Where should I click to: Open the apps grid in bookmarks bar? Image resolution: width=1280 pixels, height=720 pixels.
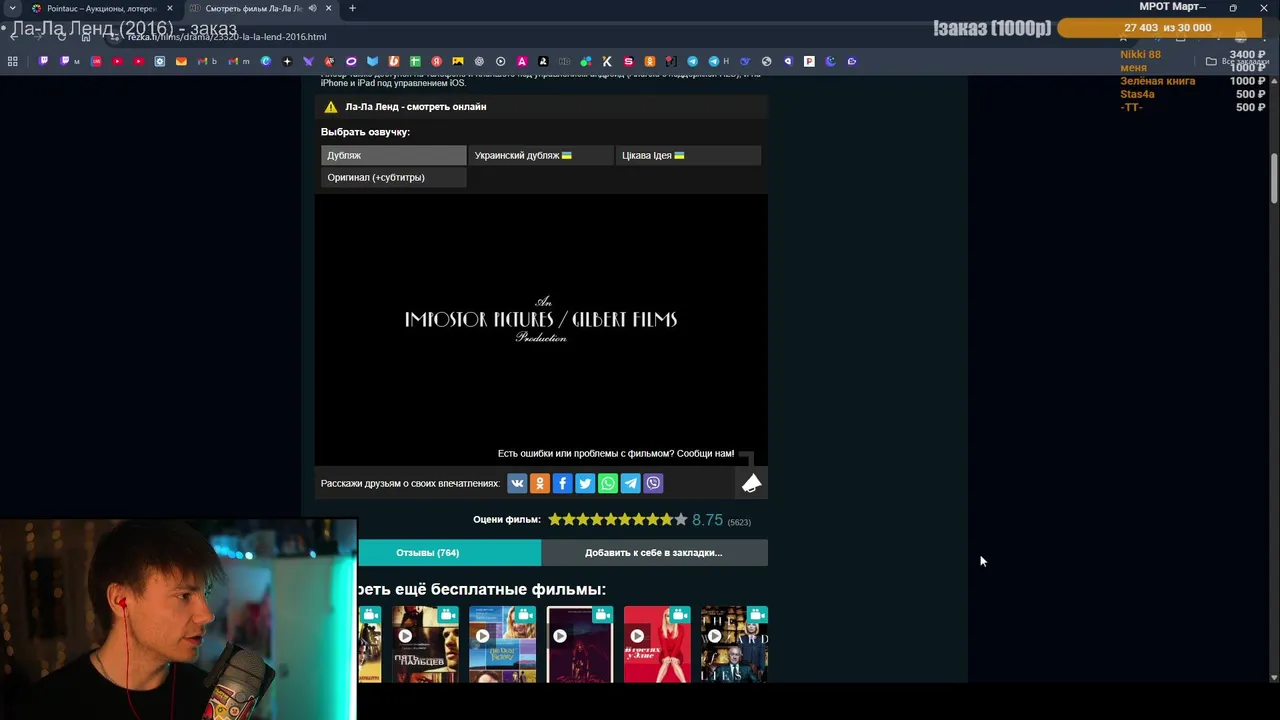point(12,61)
